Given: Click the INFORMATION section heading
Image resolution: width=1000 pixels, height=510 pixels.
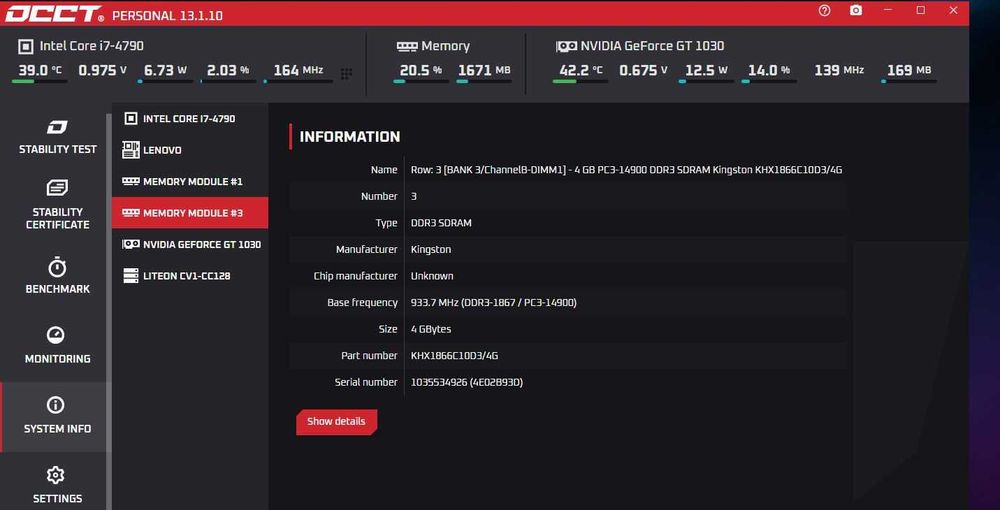Looking at the screenshot, I should [350, 136].
